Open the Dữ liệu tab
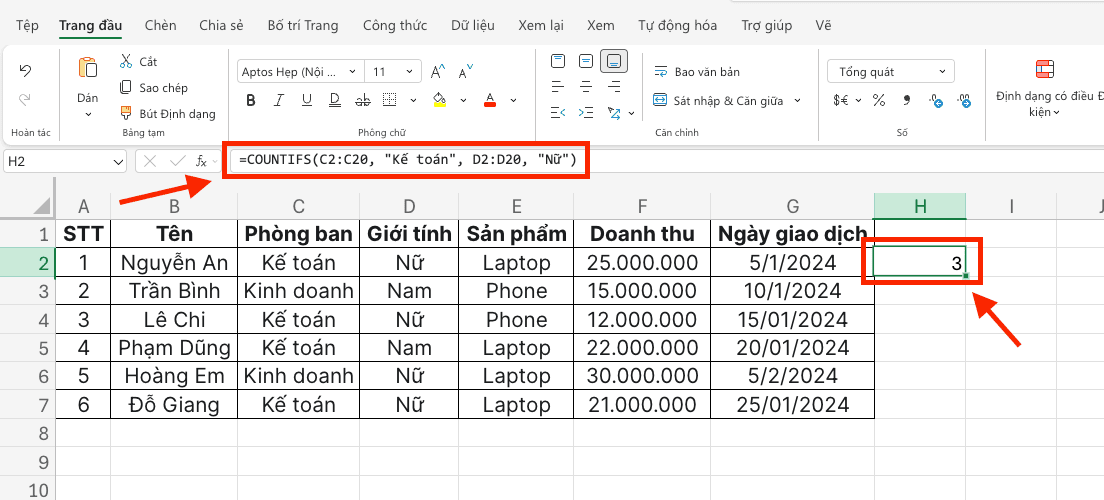The width and height of the screenshot is (1104, 500). pos(472,25)
